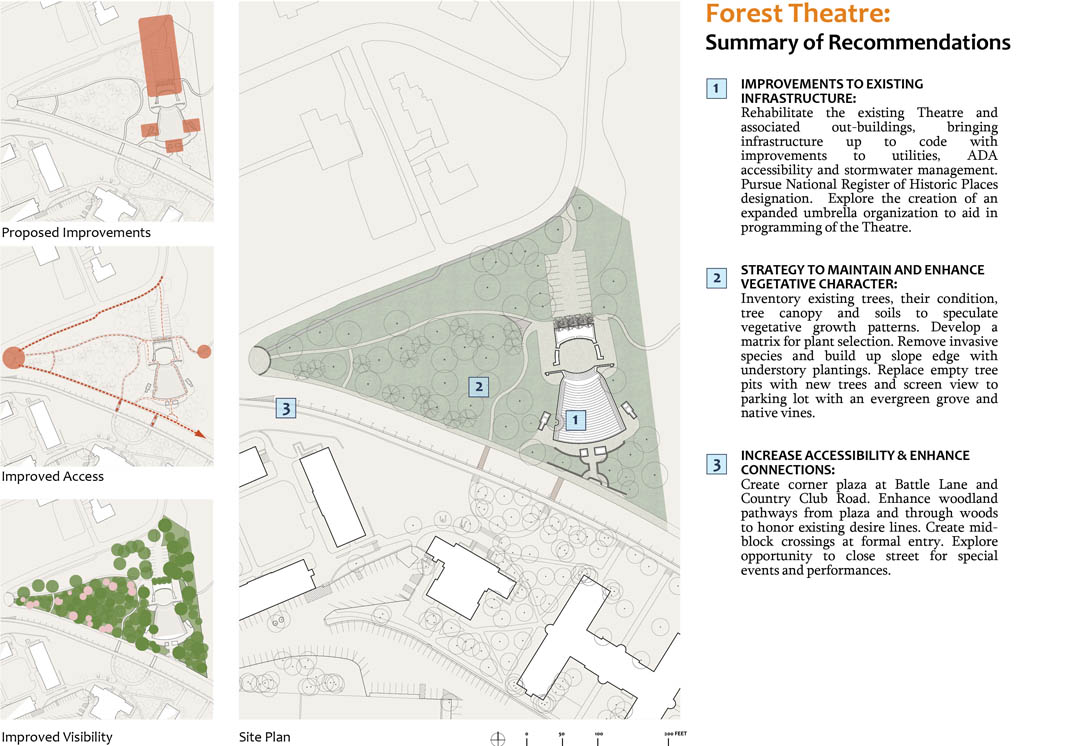Click the north compass symbol below the site plan
1080x746 pixels.
(497, 738)
